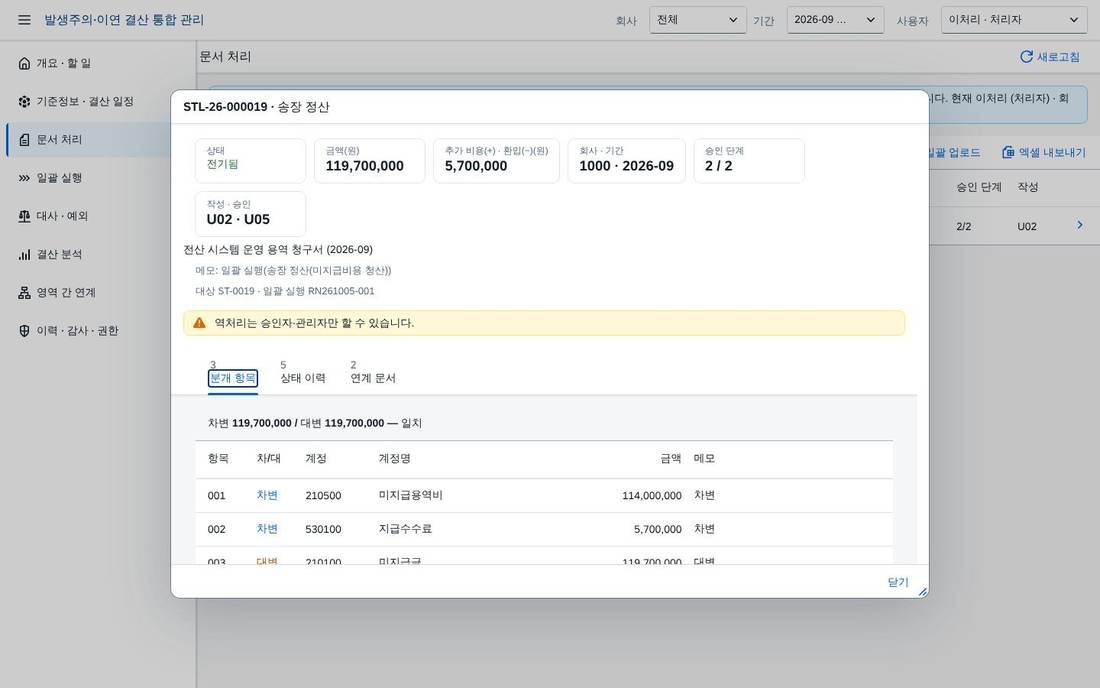Expand the 회사 dropdown showing 전체
This screenshot has height=688, width=1100.
(697, 20)
